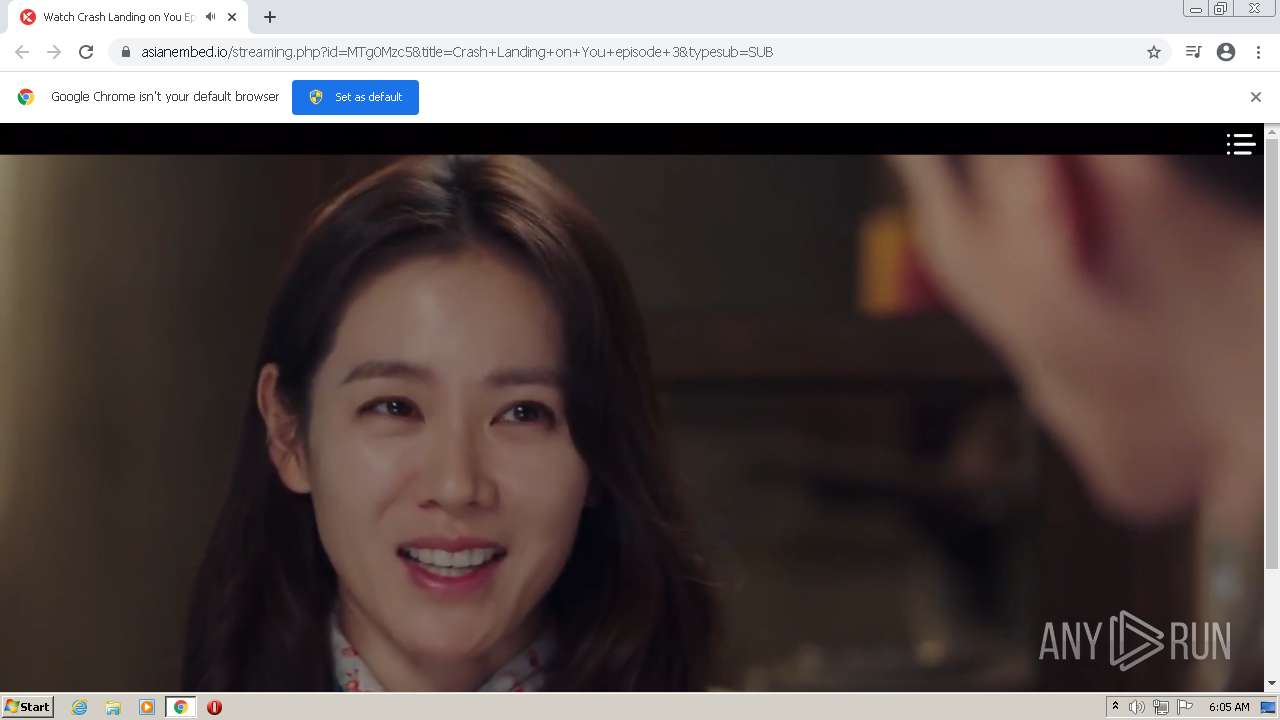Open Windows Media Player from taskbar
Viewport: 1280px width, 720px height.
point(147,707)
